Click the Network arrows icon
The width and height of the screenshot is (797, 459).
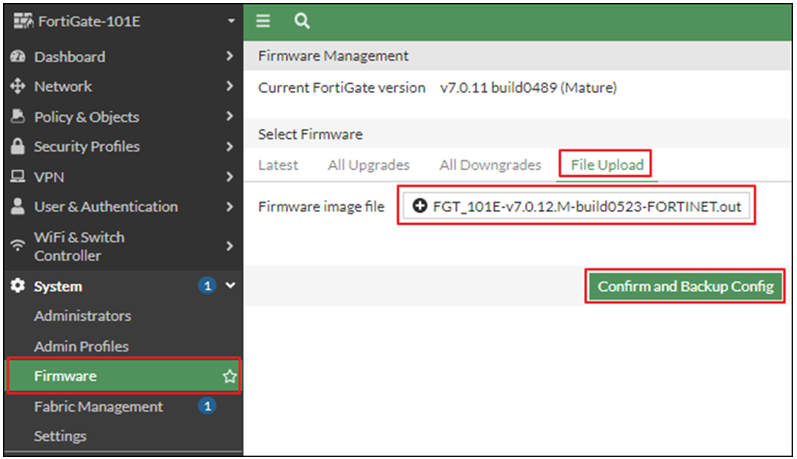coord(18,86)
